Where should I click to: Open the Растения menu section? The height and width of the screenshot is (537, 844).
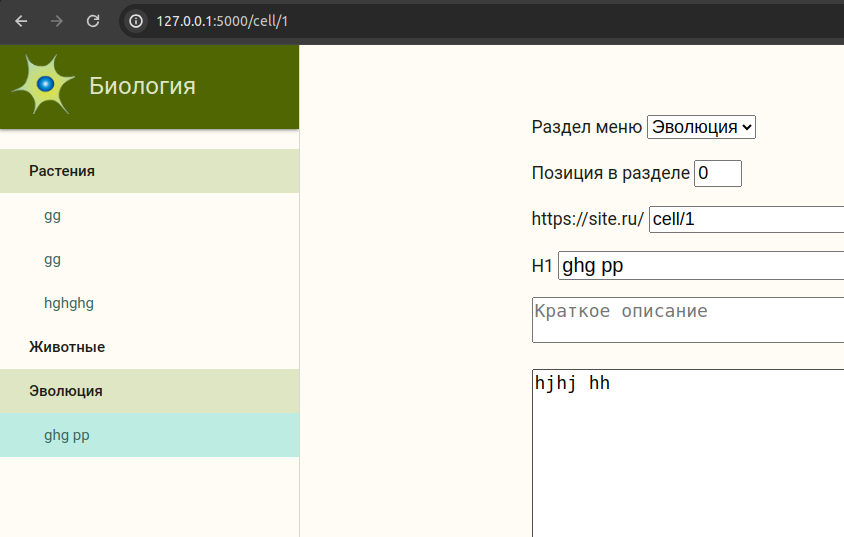(62, 171)
